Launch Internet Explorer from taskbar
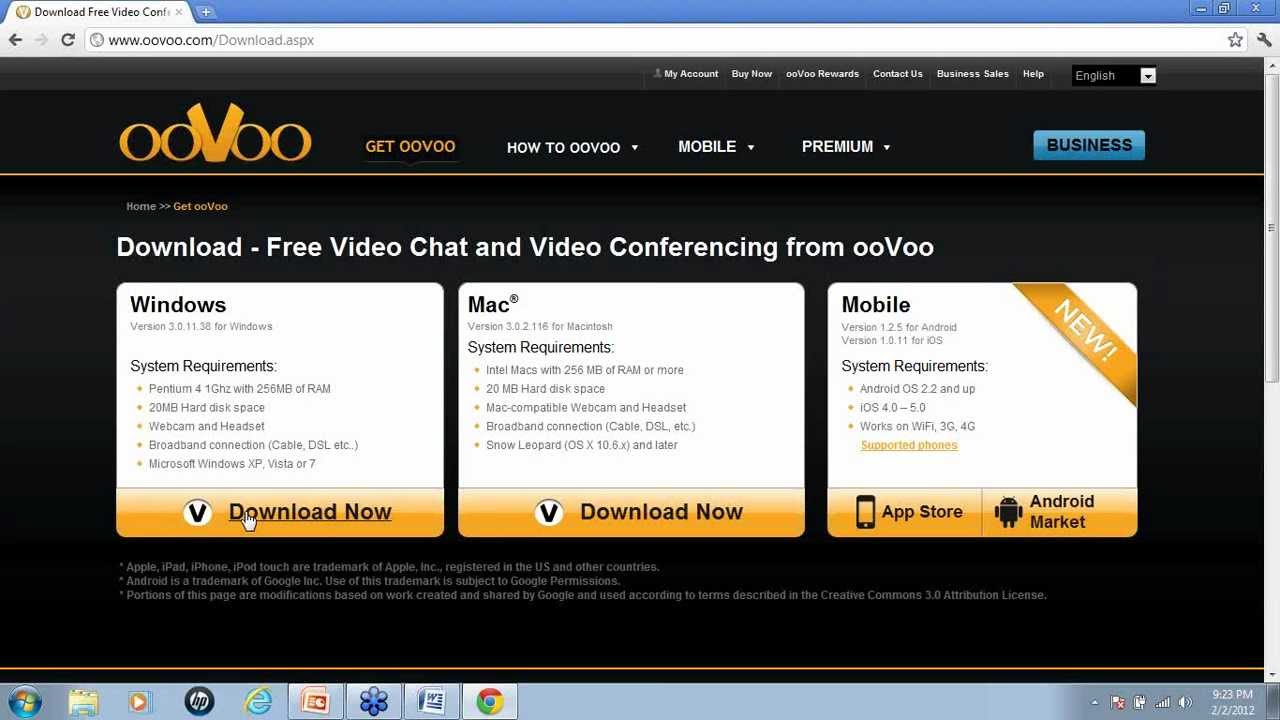 tap(258, 702)
